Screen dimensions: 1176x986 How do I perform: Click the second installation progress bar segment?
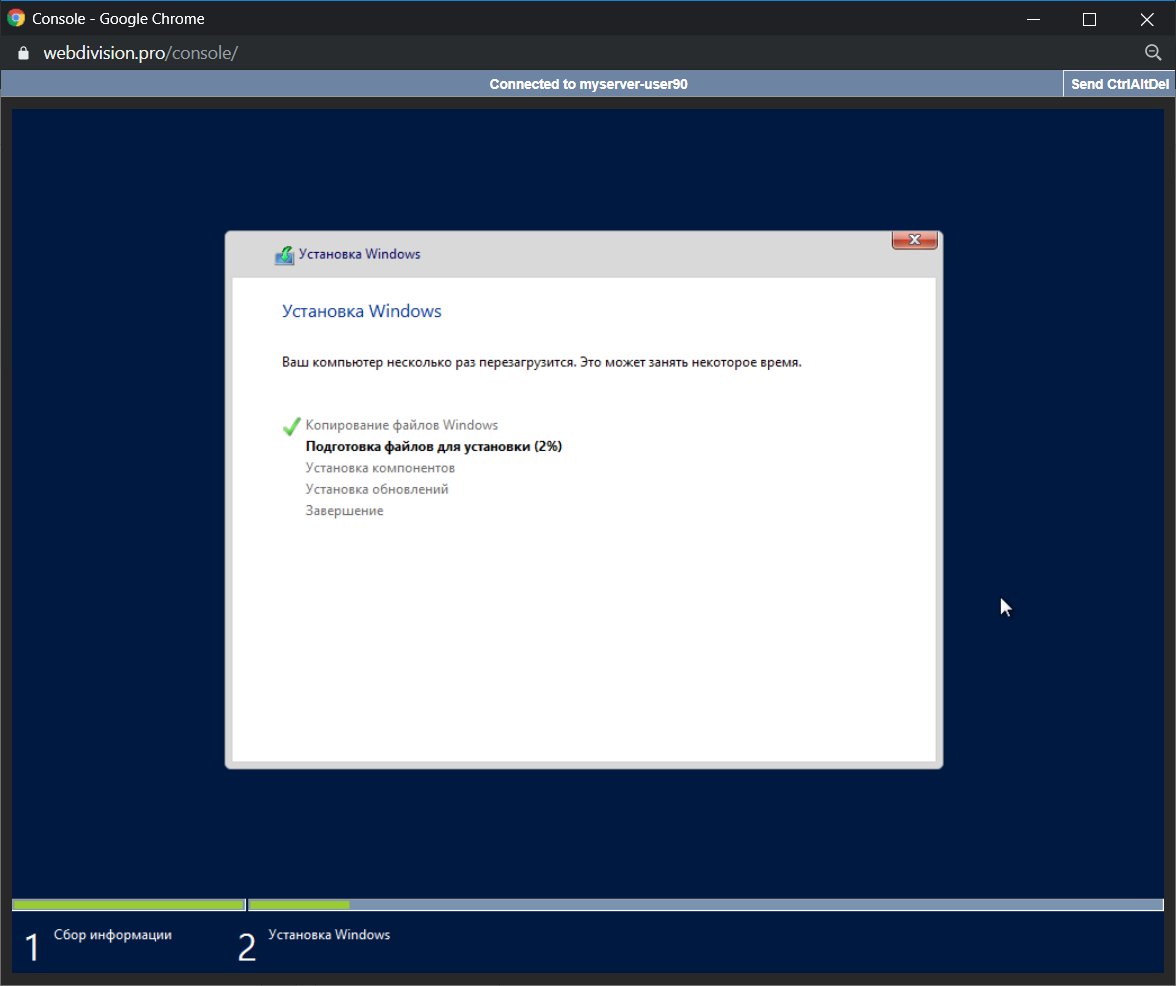tap(705, 905)
